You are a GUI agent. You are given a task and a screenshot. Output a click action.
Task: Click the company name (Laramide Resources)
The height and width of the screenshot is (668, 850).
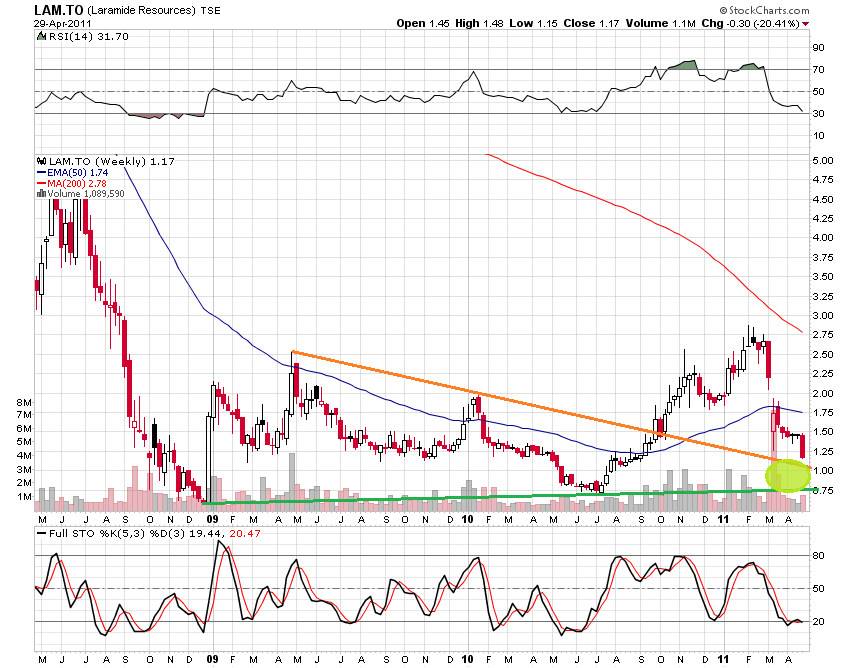point(141,10)
